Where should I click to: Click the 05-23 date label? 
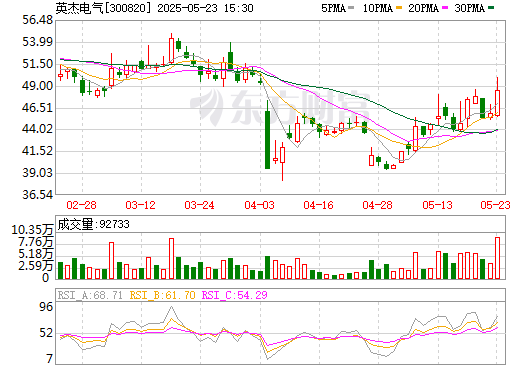495,205
